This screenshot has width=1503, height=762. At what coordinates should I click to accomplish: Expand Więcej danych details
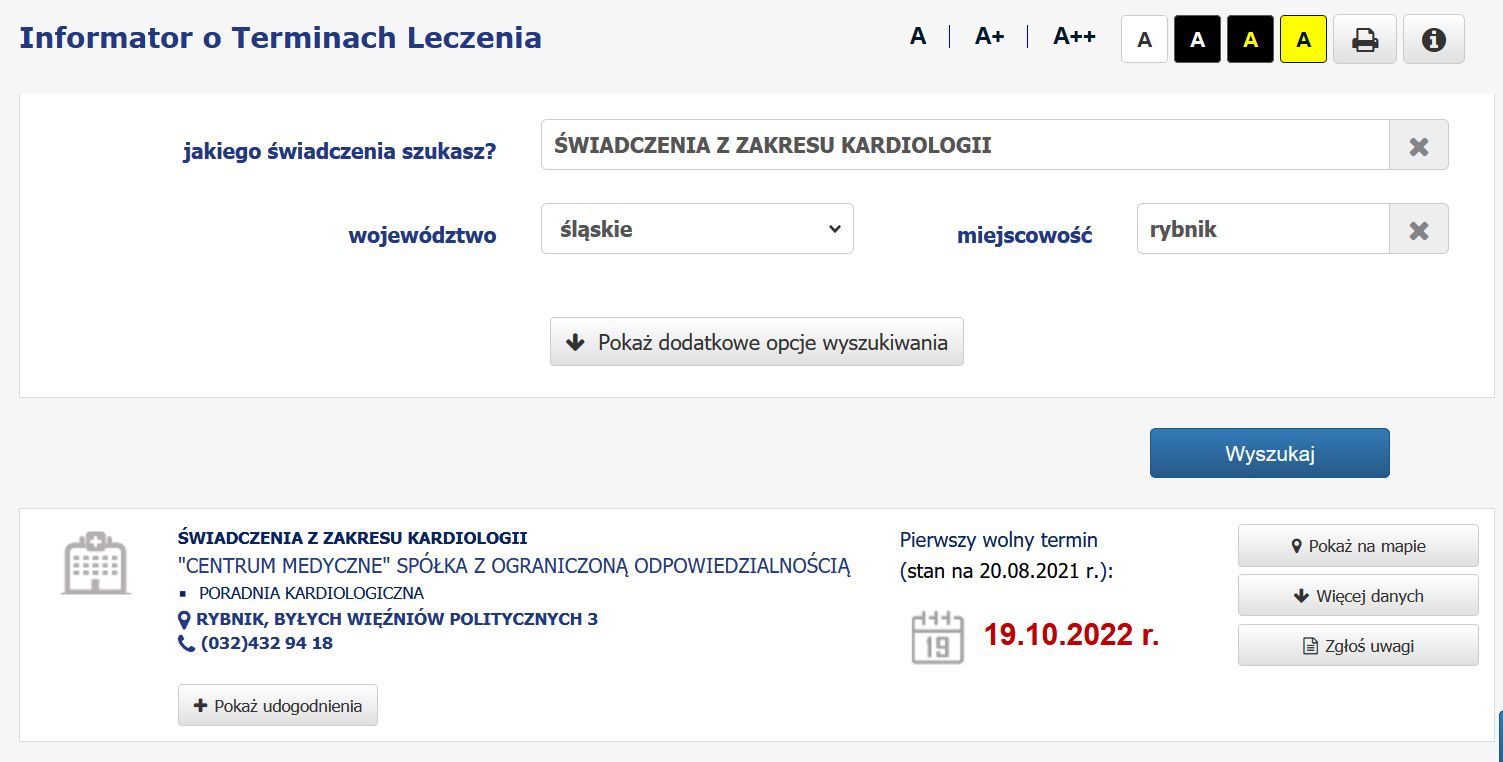pos(1358,596)
